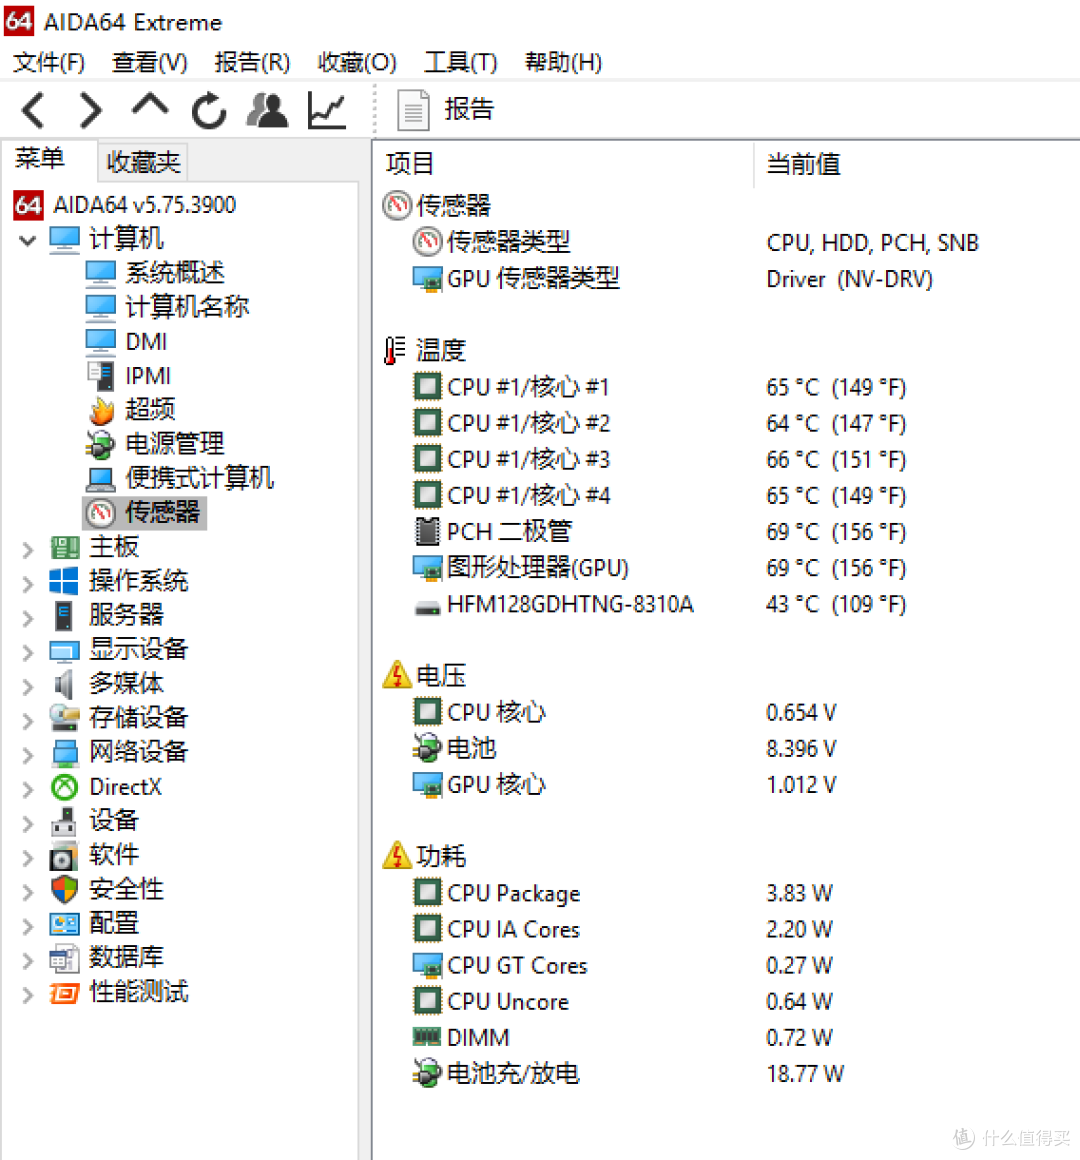Expand the 设备 tree node

(x=27, y=823)
